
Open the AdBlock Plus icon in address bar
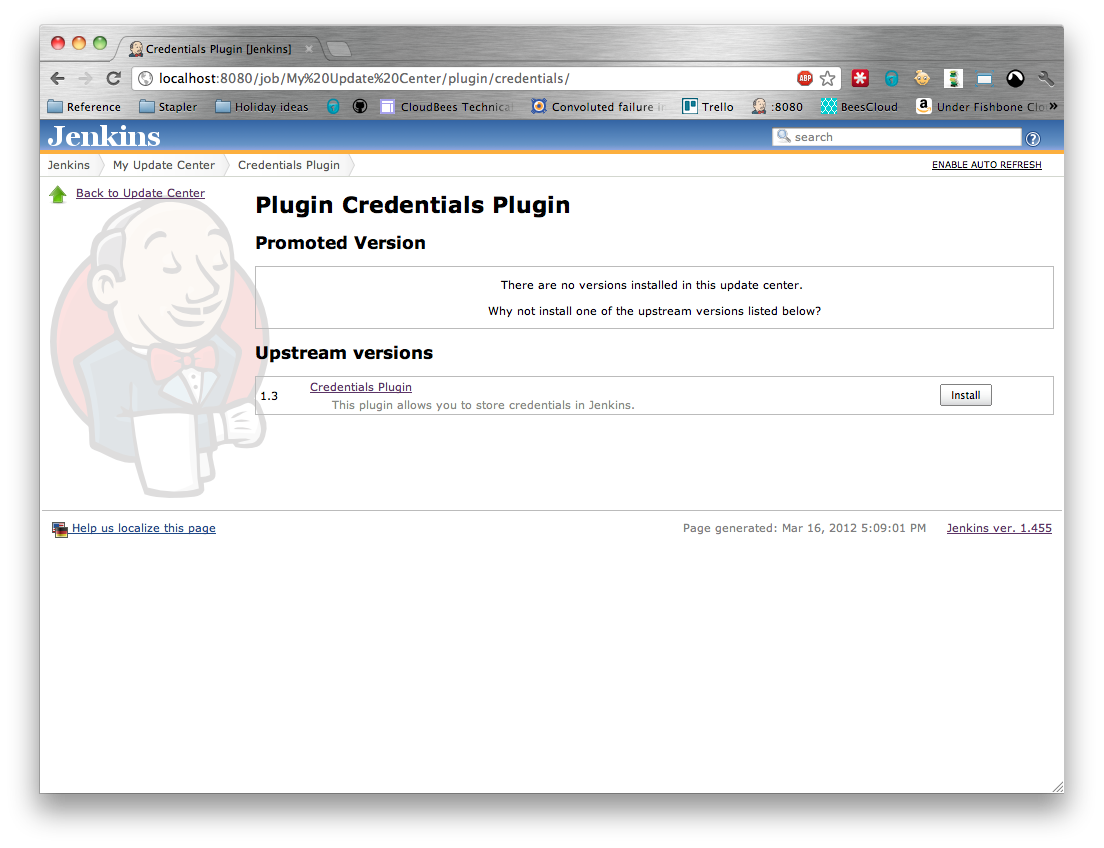[805, 78]
